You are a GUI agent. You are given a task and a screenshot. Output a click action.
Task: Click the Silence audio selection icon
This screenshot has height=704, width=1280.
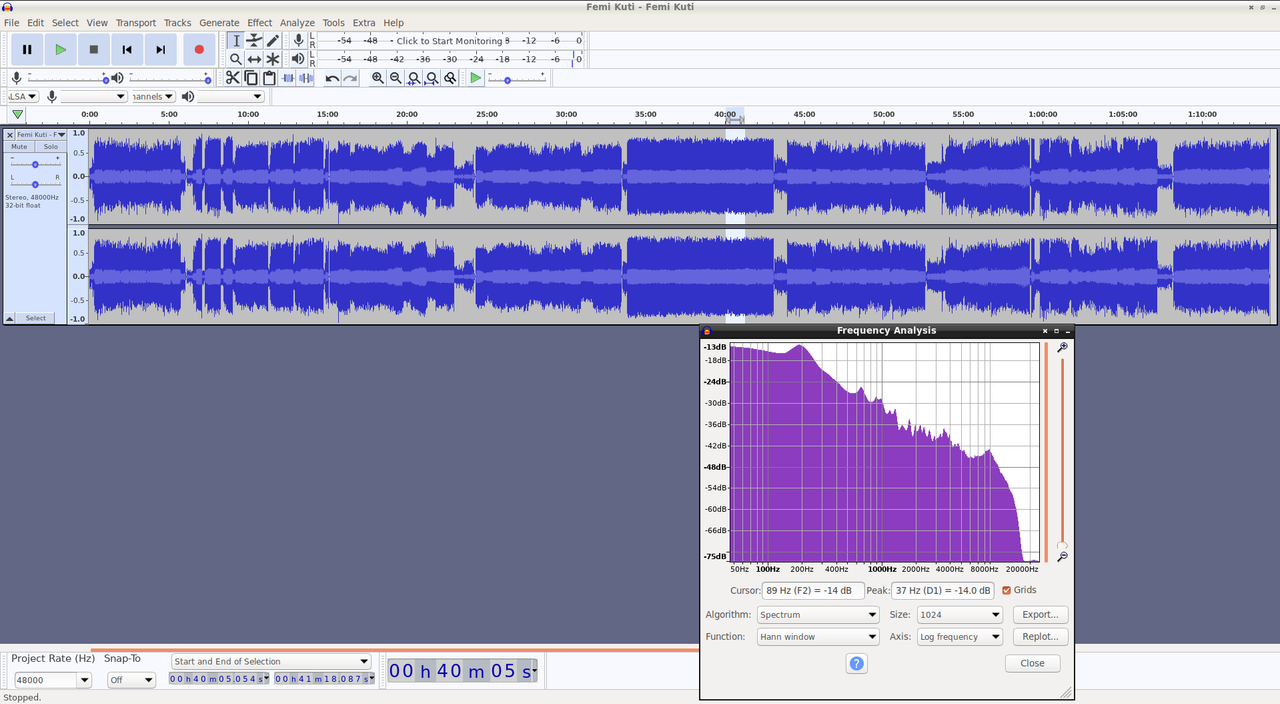306,78
